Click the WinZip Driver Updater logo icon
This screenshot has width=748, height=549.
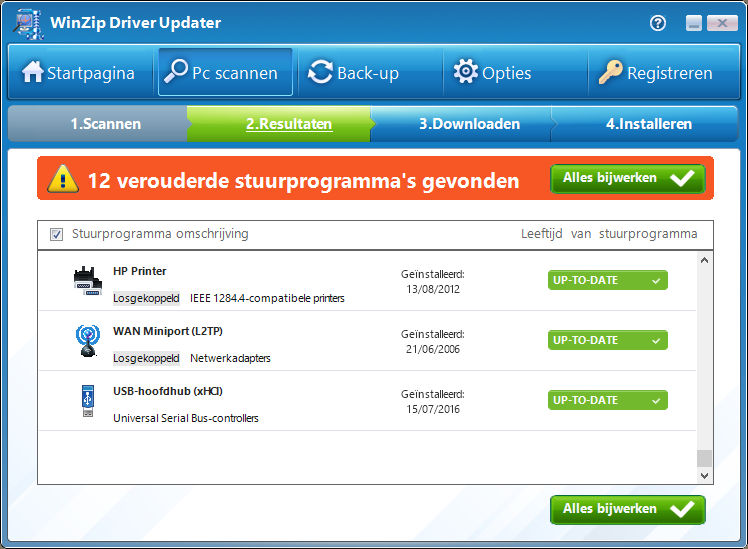coord(29,23)
